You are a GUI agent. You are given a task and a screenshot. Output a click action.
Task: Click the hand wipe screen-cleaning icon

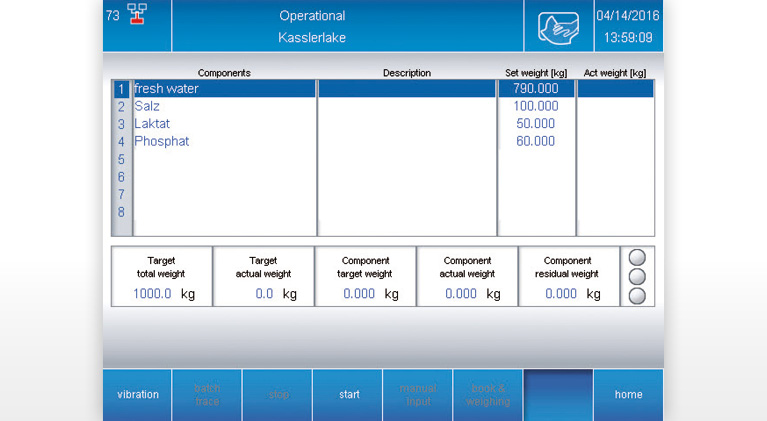(x=558, y=27)
